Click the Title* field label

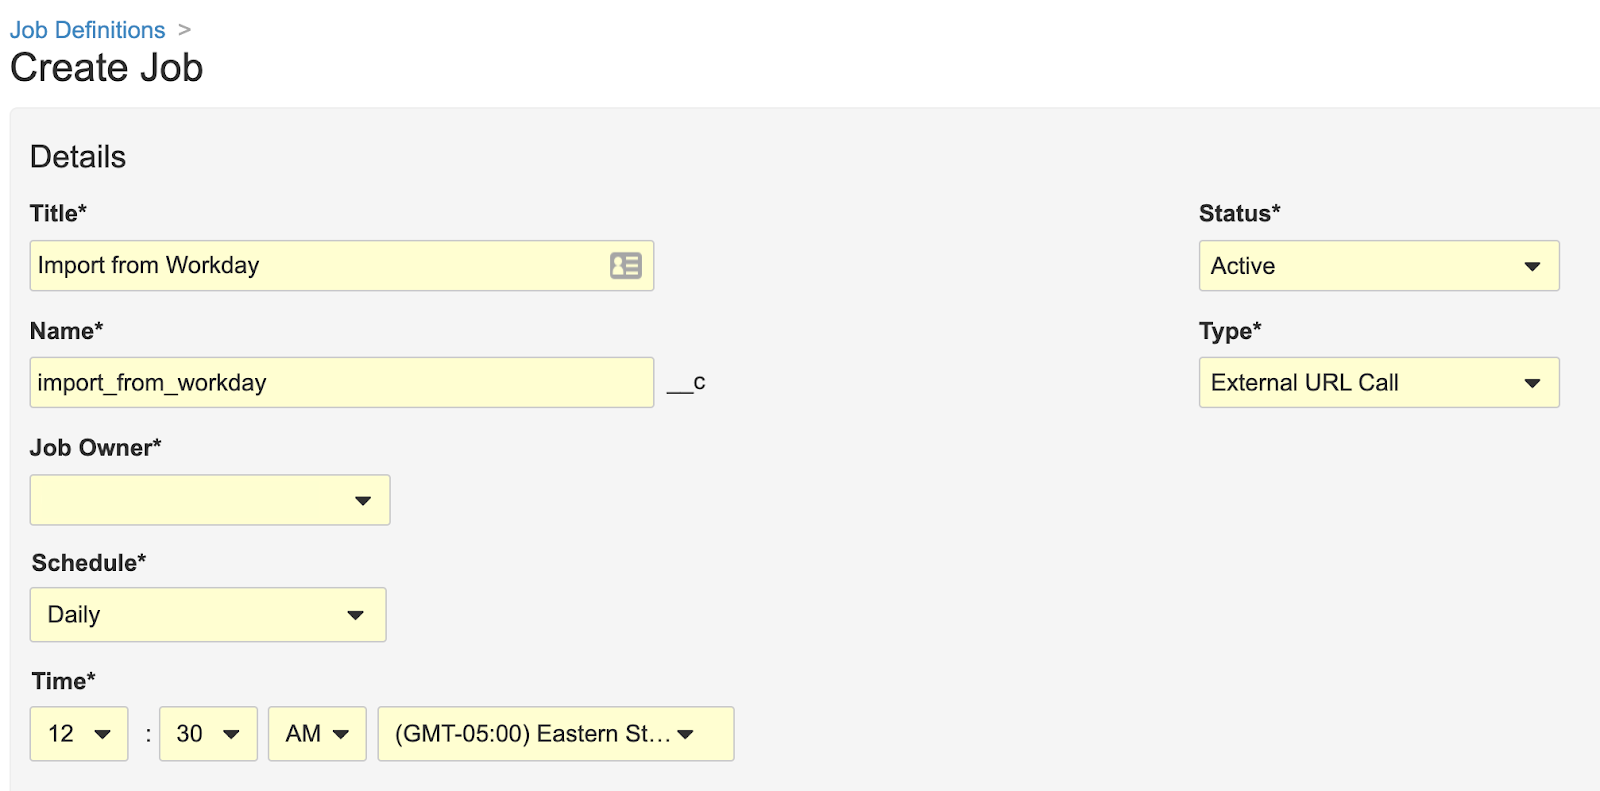(x=58, y=213)
